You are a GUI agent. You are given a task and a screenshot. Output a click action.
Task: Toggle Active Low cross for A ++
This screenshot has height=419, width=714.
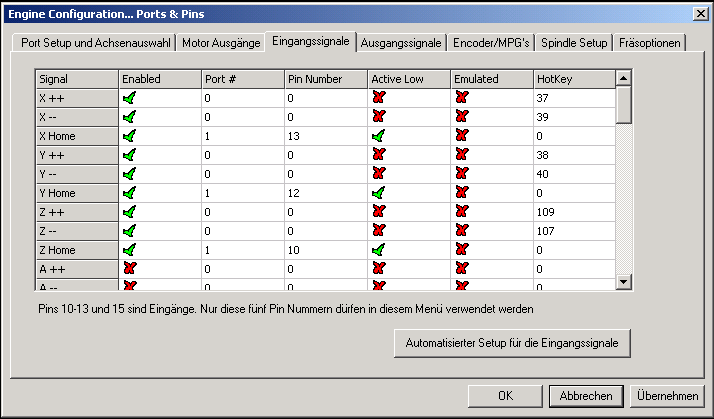pos(379,268)
